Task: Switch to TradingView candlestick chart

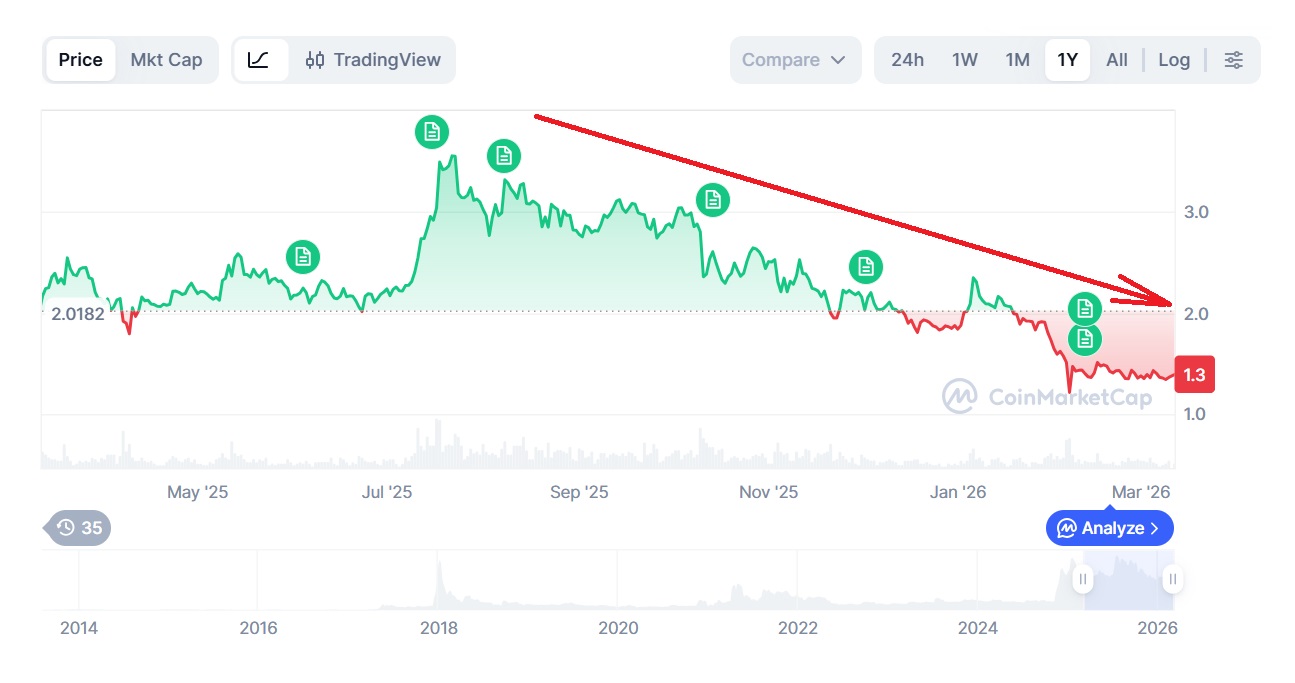Action: coord(373,60)
